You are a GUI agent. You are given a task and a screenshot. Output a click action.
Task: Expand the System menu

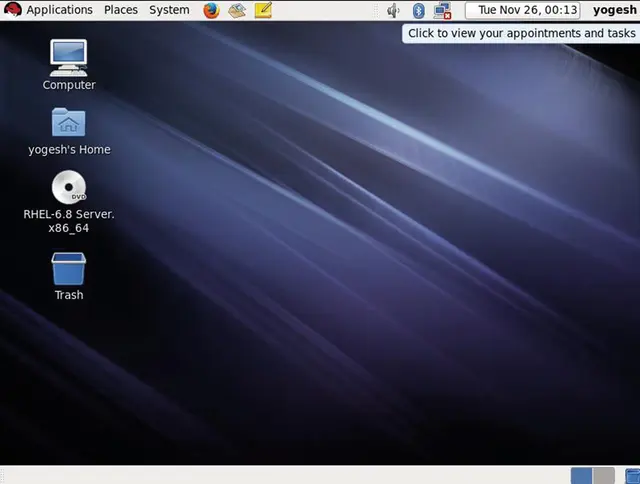point(168,10)
